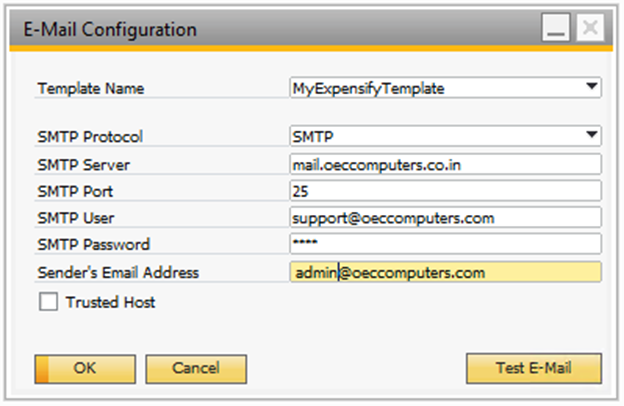
Task: Close the dialog with the X icon
Action: [589, 30]
